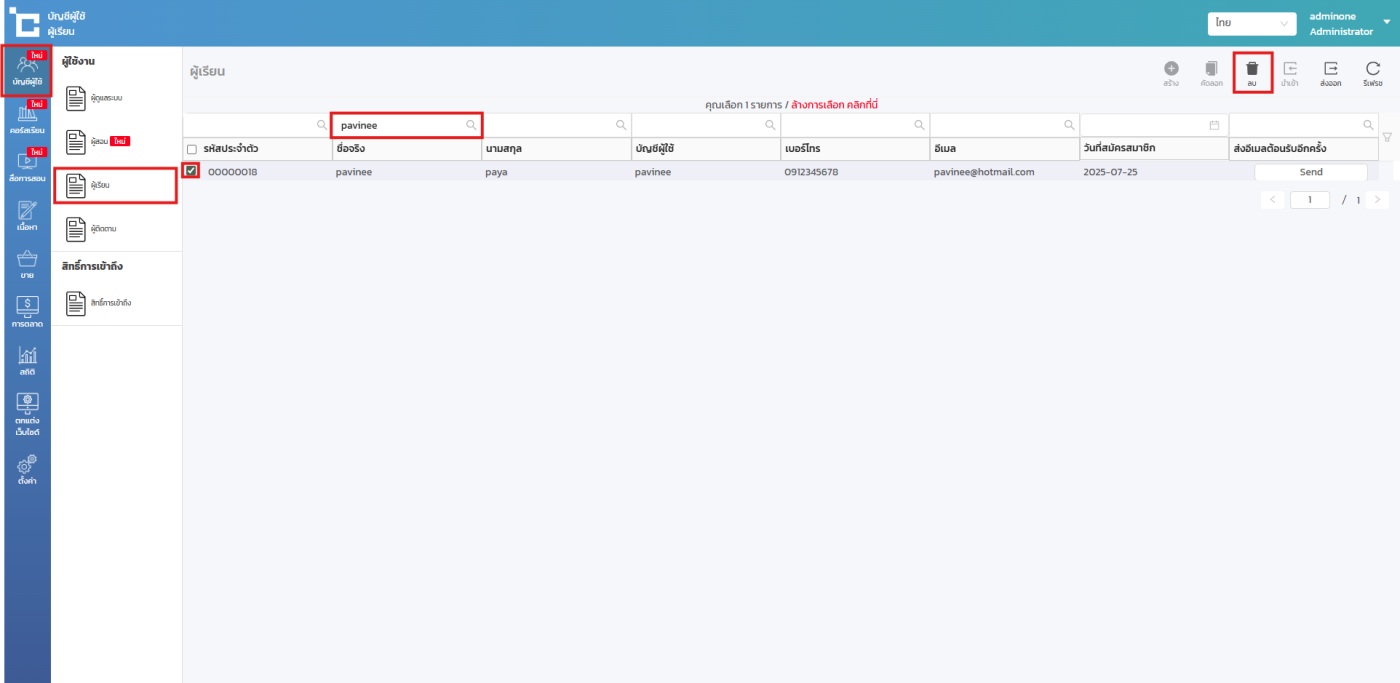Click the Export (ส่งออก) icon

(1330, 70)
